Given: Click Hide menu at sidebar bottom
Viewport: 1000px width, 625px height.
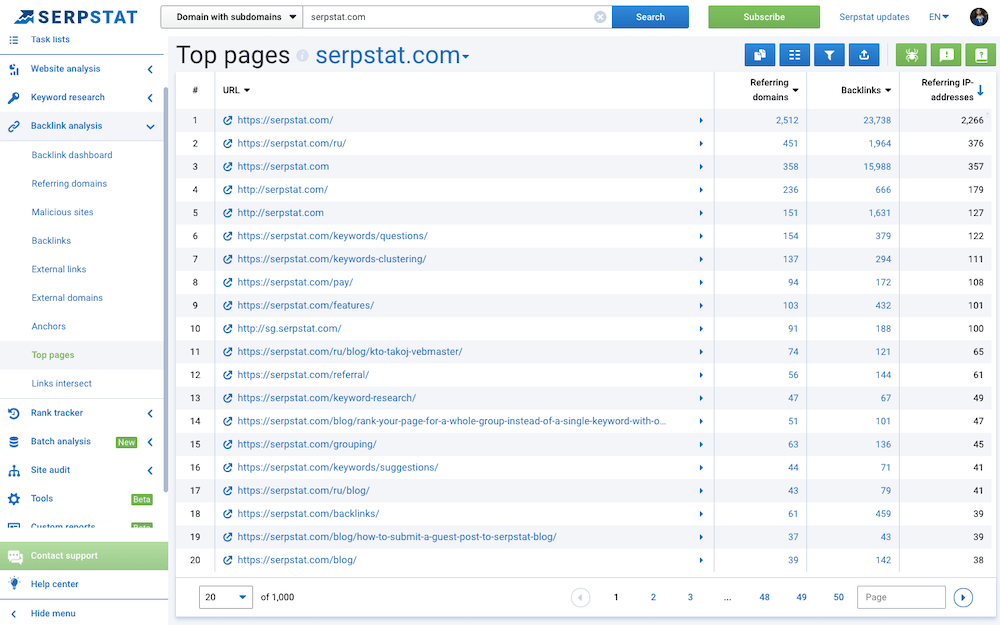Looking at the screenshot, I should click(53, 614).
